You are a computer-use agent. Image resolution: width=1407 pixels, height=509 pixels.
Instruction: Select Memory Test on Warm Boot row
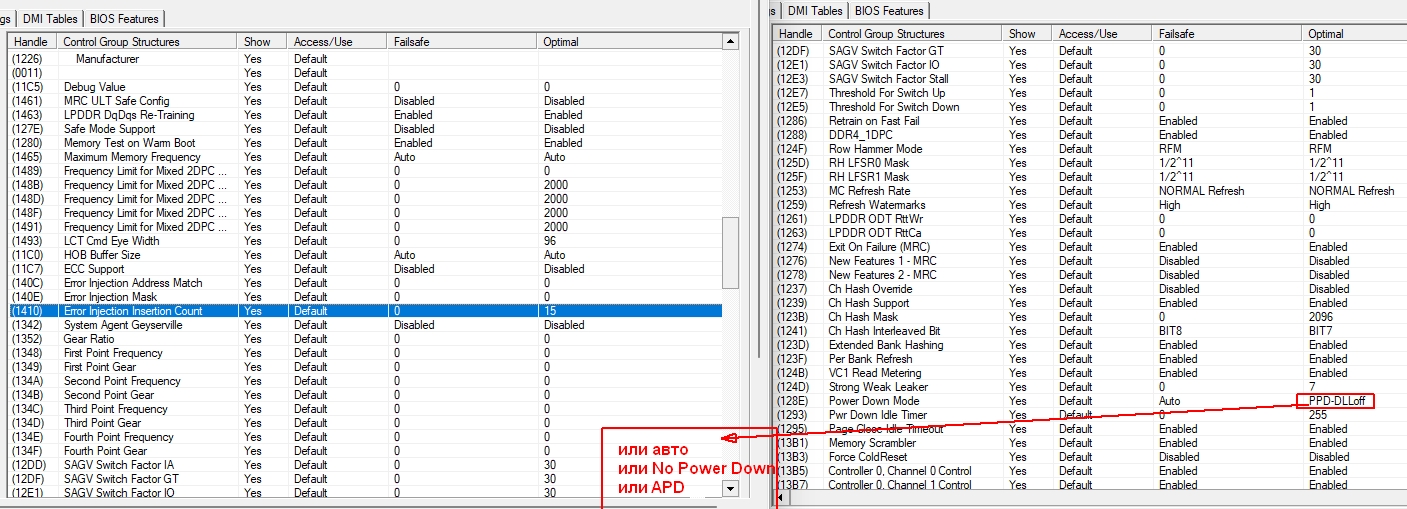point(365,143)
